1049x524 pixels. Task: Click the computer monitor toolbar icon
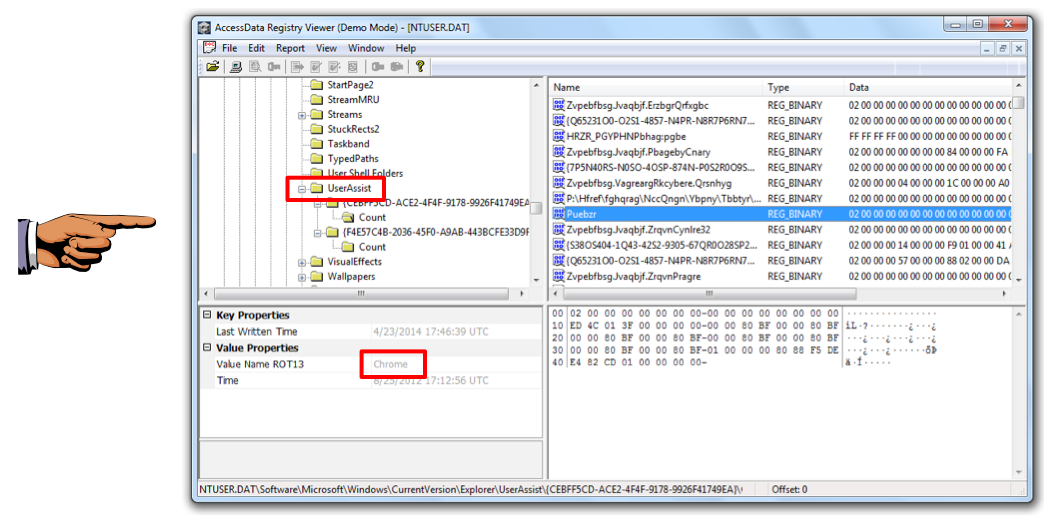coord(235,66)
